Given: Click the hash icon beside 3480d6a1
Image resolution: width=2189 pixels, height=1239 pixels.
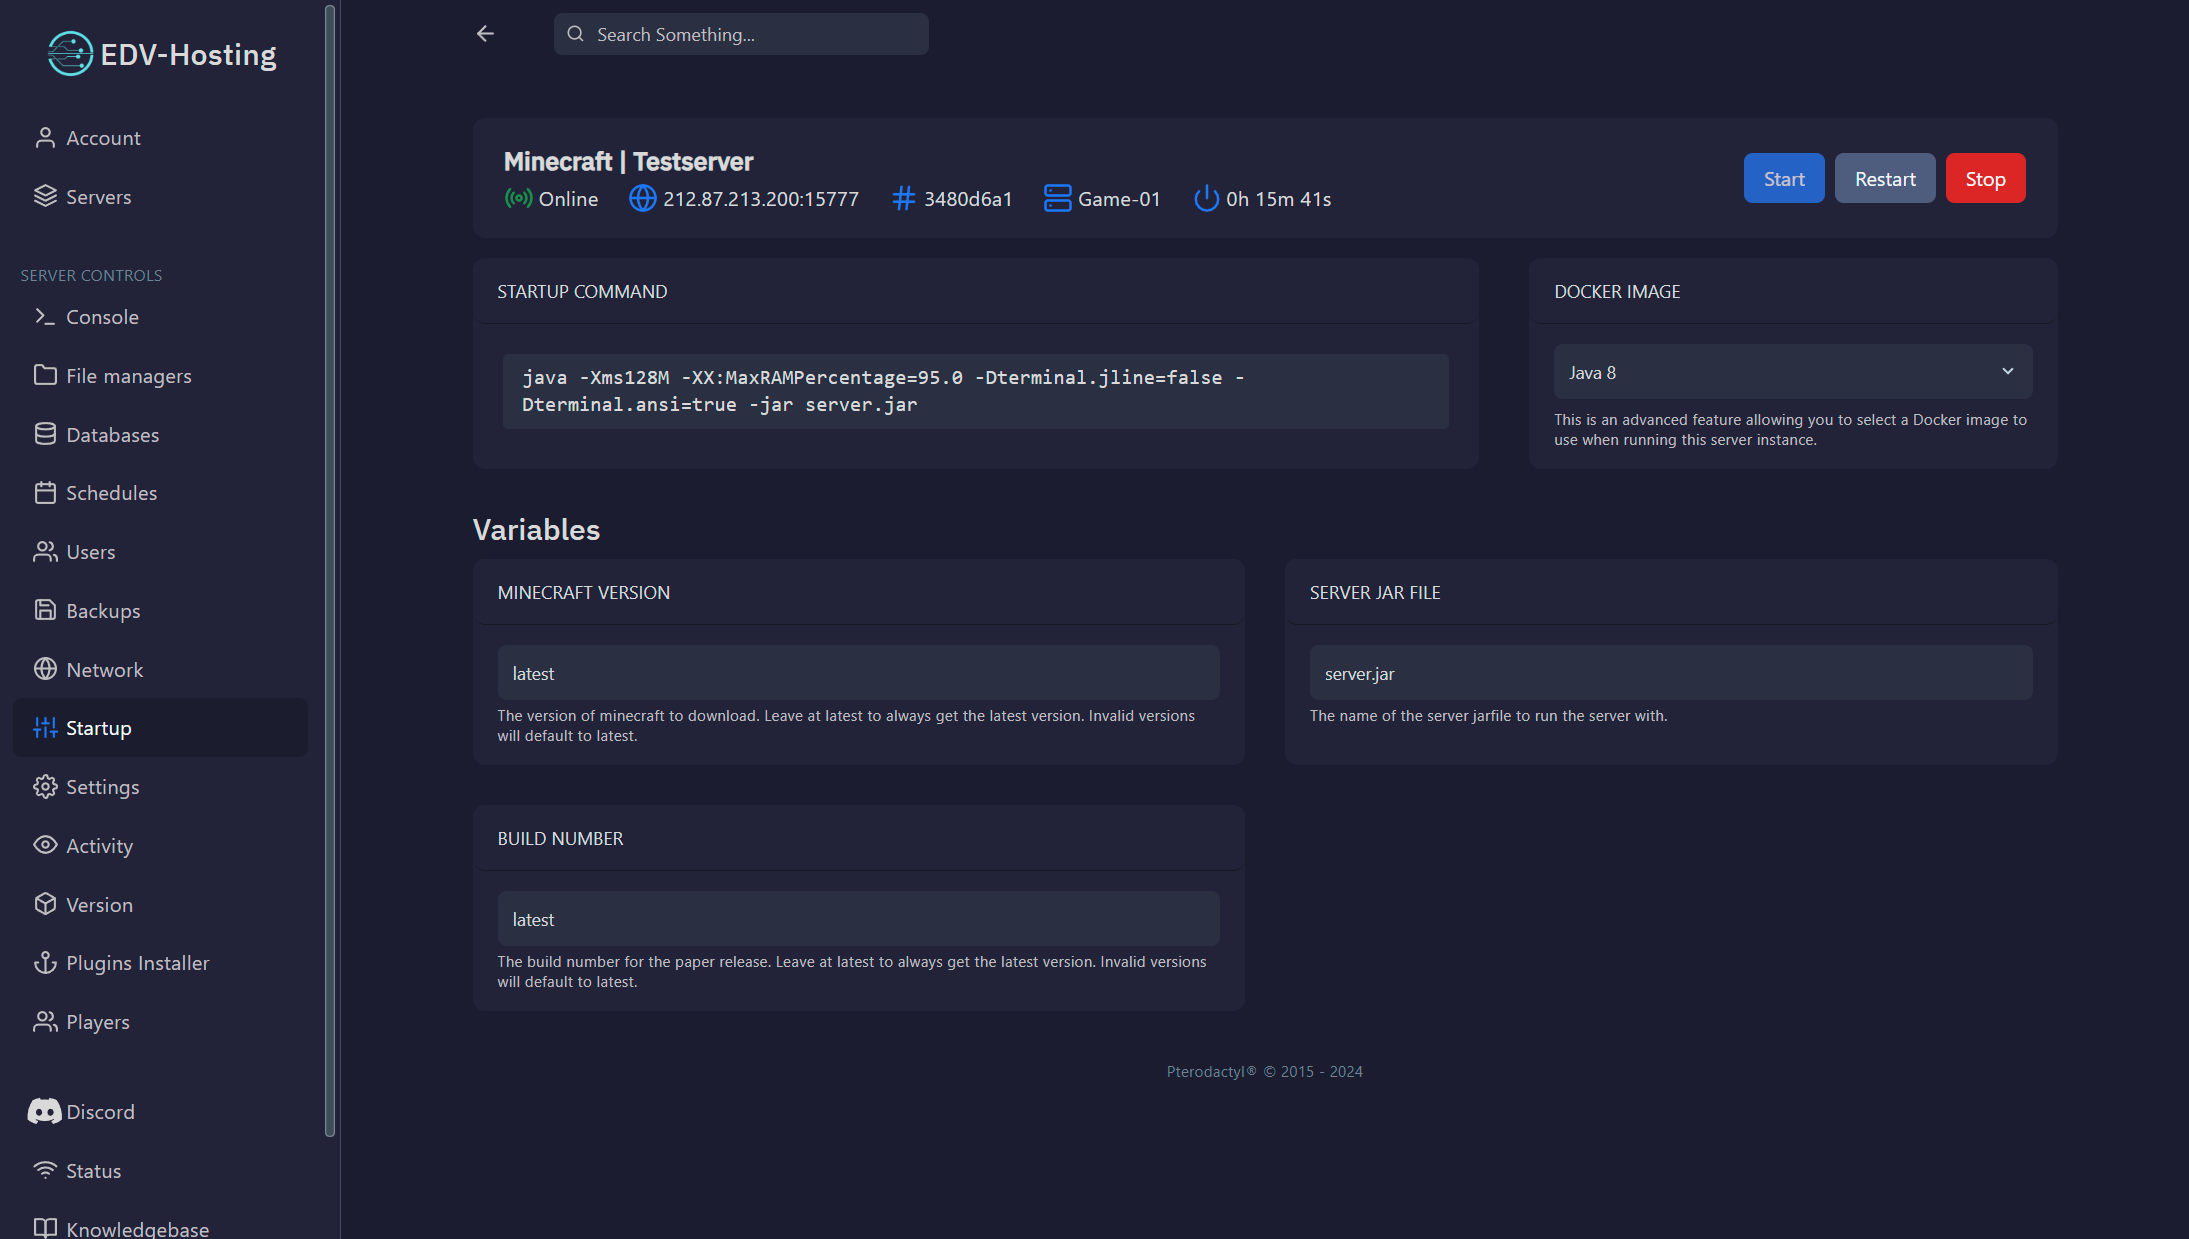Looking at the screenshot, I should click(903, 198).
